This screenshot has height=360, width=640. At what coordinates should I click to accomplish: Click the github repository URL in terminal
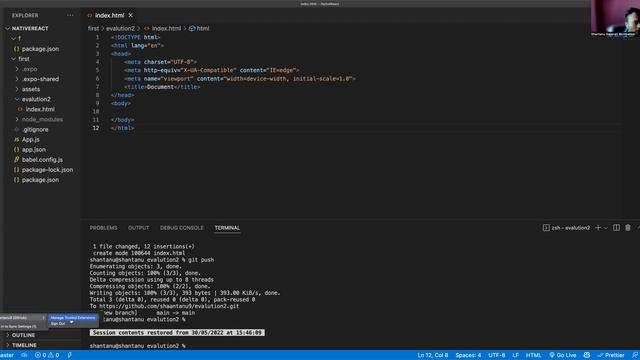[169, 306]
